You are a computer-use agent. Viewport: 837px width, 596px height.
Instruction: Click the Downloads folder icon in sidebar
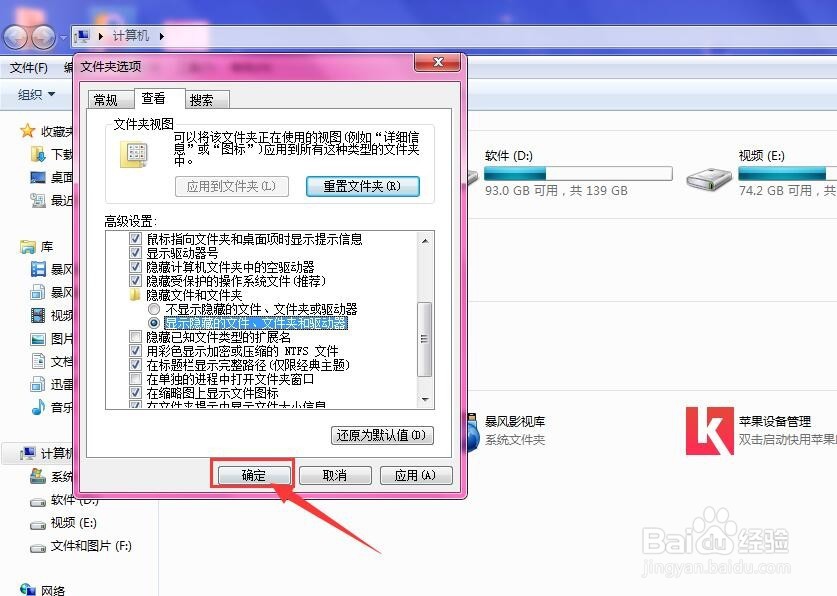click(38, 154)
